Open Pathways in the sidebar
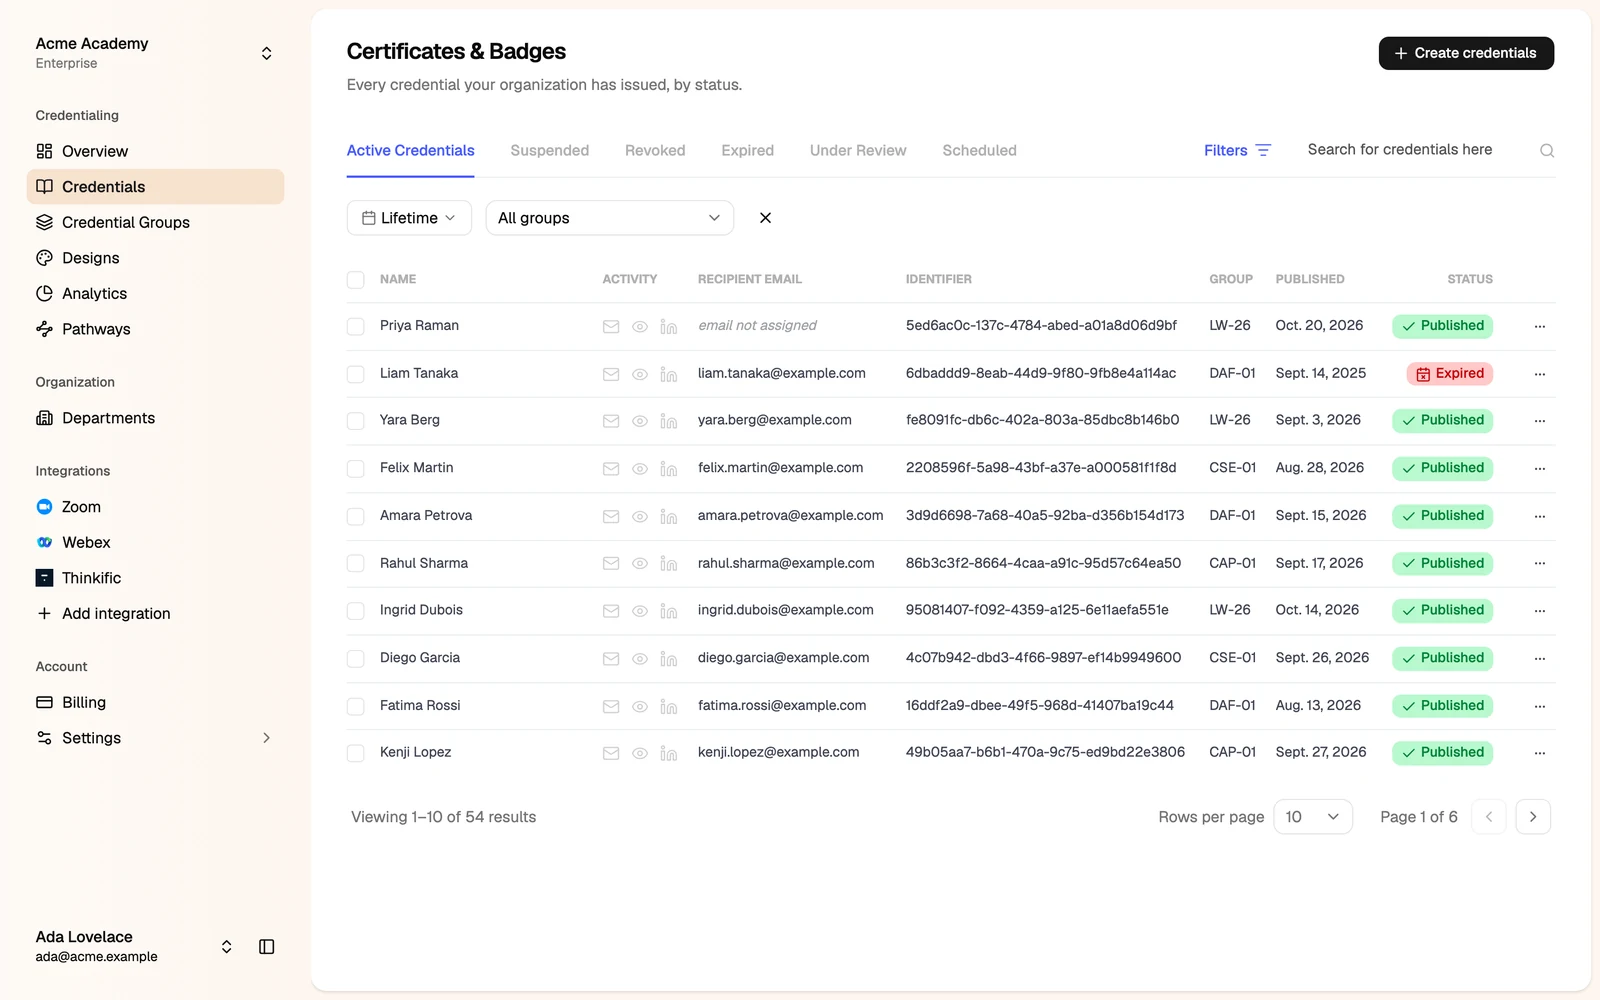1600x1000 pixels. pyautogui.click(x=155, y=329)
